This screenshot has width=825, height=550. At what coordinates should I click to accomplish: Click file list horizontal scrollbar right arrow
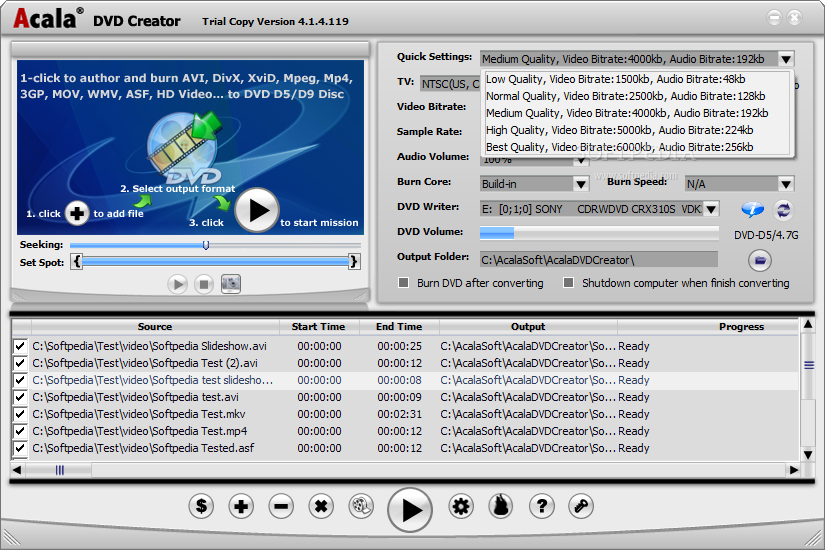coord(793,470)
